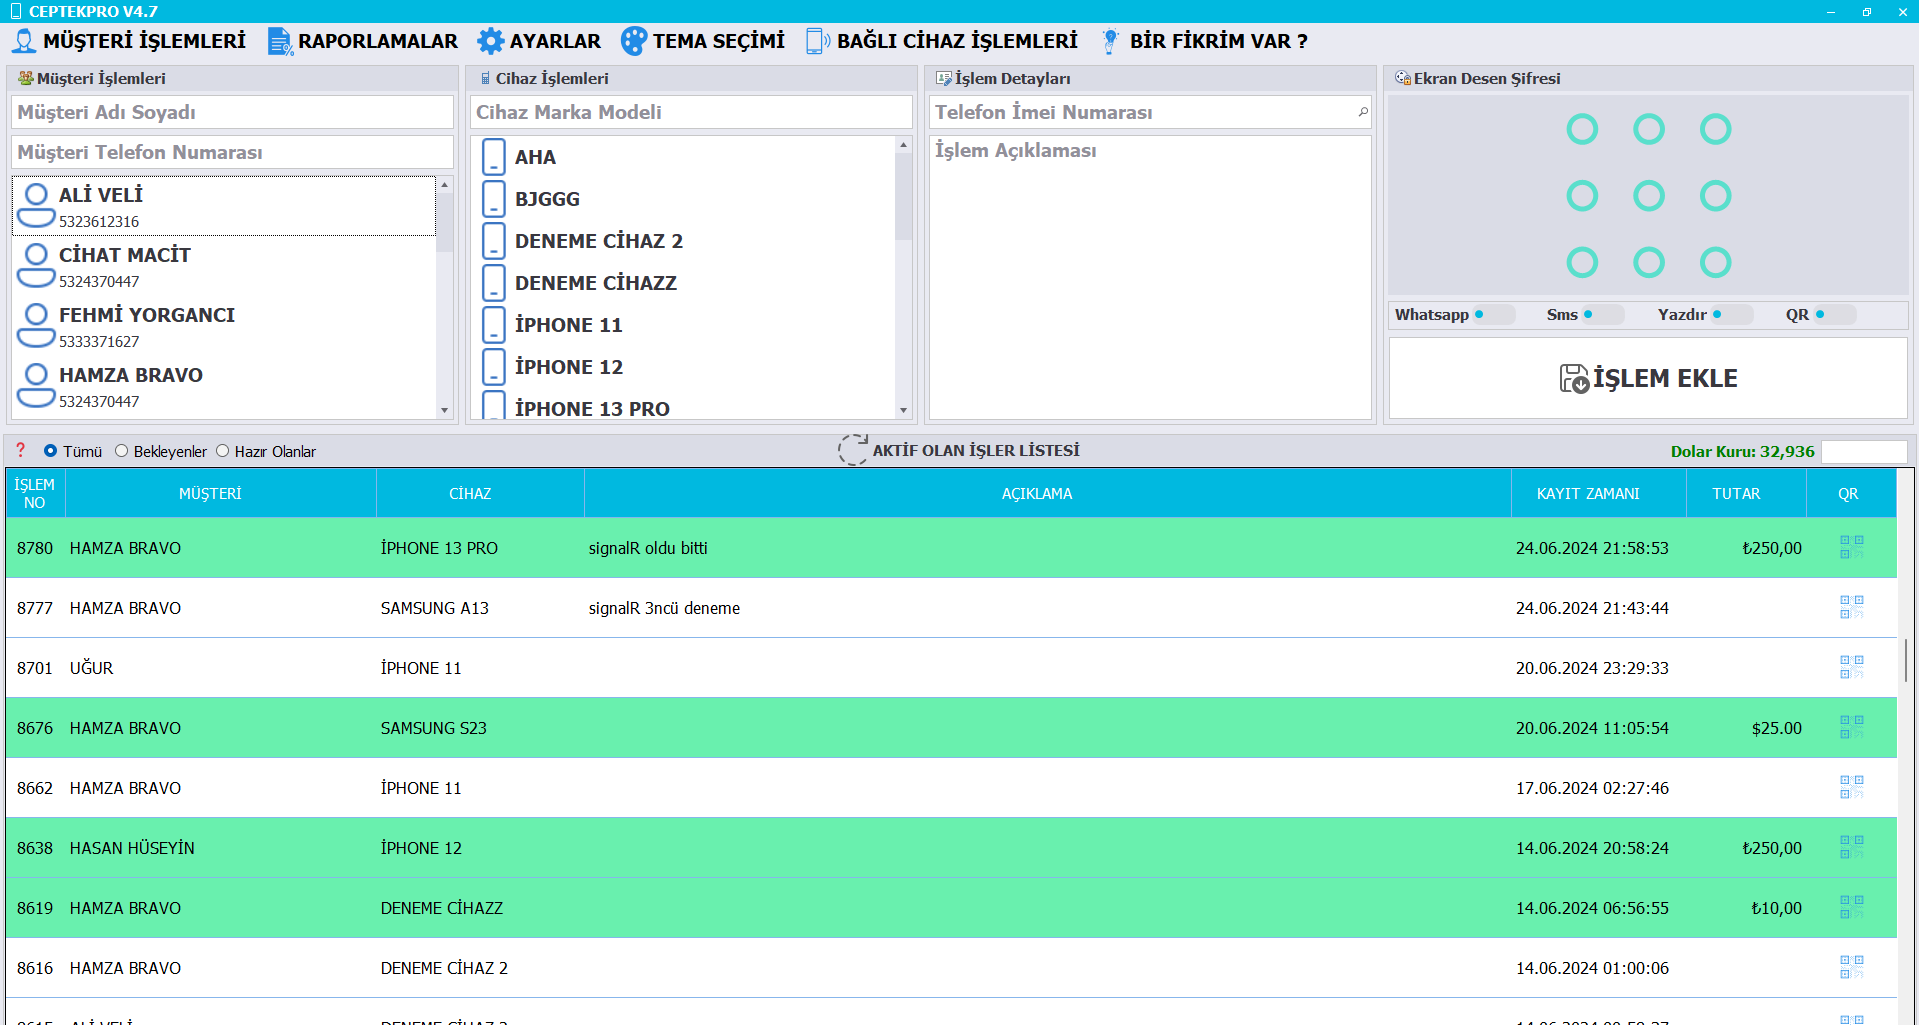Select the Bekleyenler radio button
Viewport: 1919px width, 1025px height.
[x=121, y=451]
